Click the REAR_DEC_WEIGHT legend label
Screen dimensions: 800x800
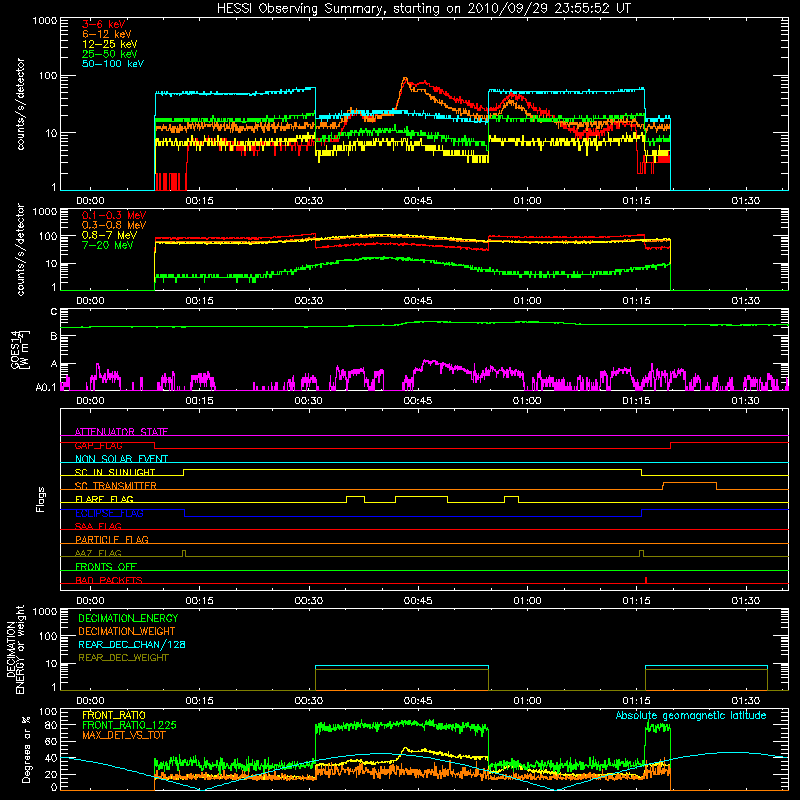click(123, 658)
